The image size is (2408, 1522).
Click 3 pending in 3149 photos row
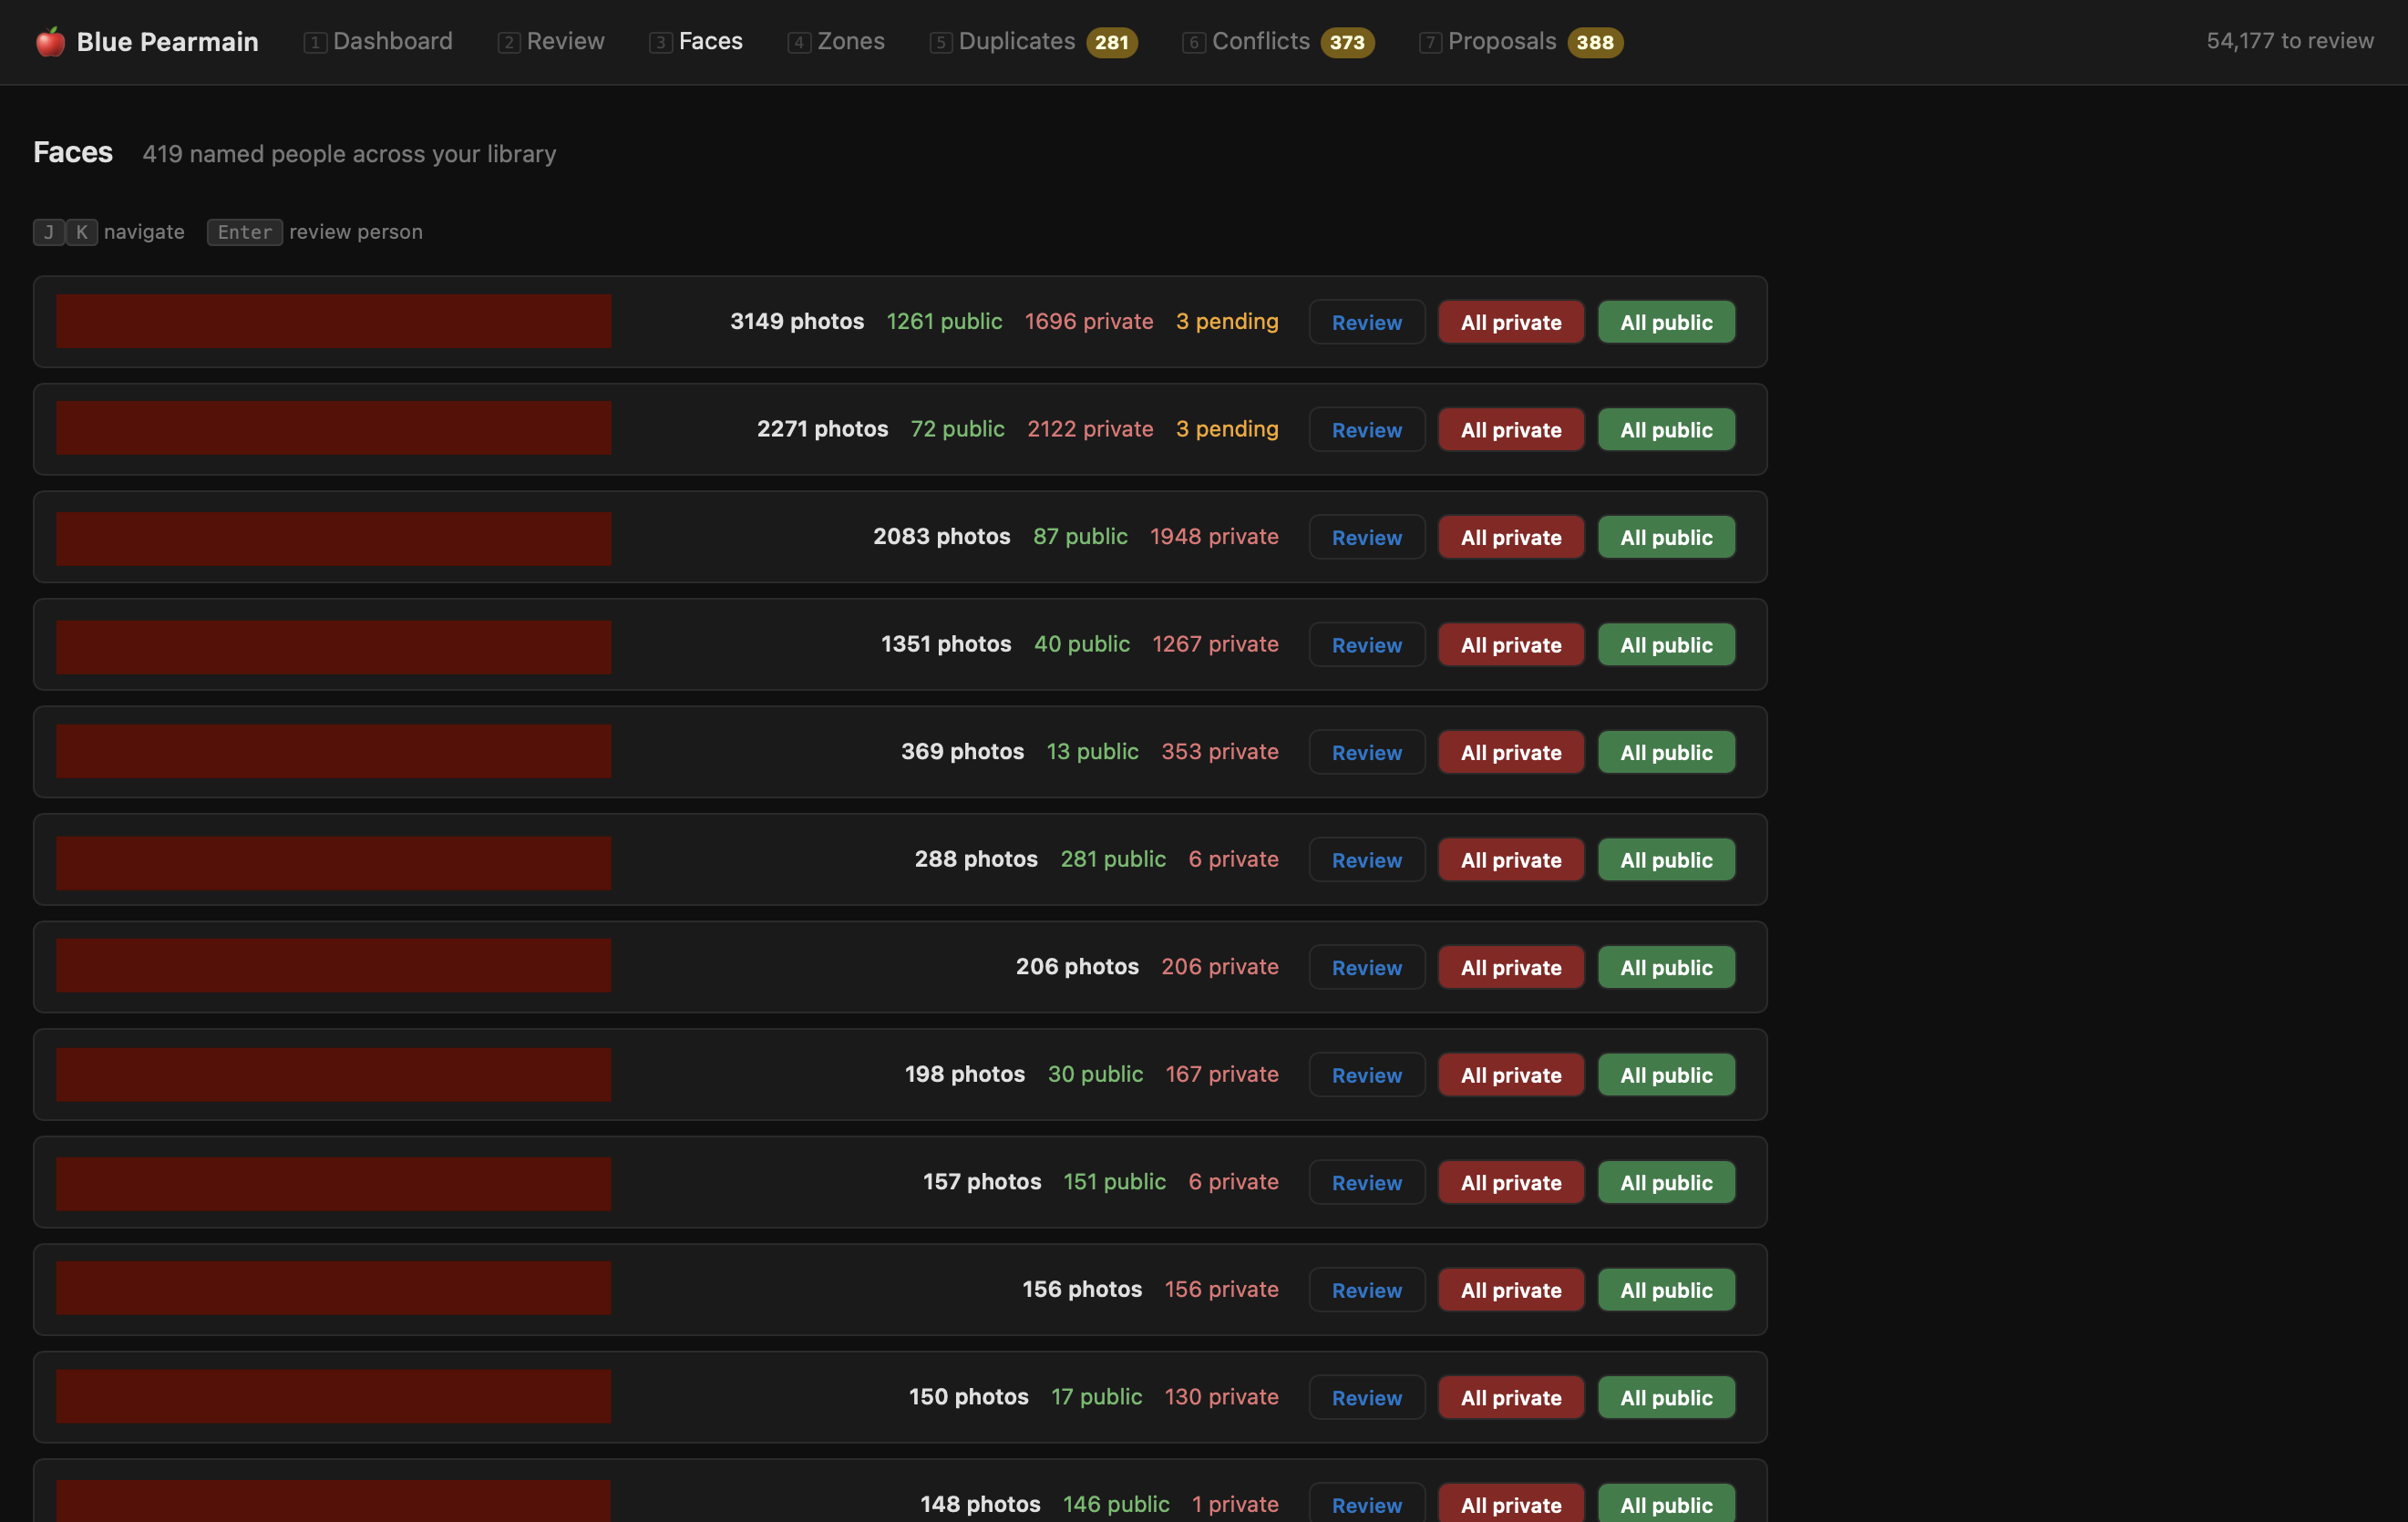point(1227,321)
